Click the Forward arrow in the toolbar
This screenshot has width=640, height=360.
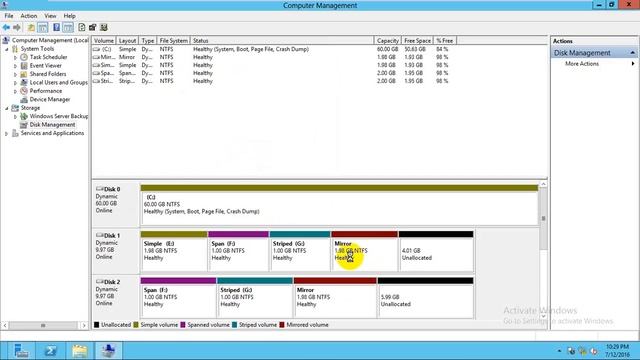pos(17,27)
